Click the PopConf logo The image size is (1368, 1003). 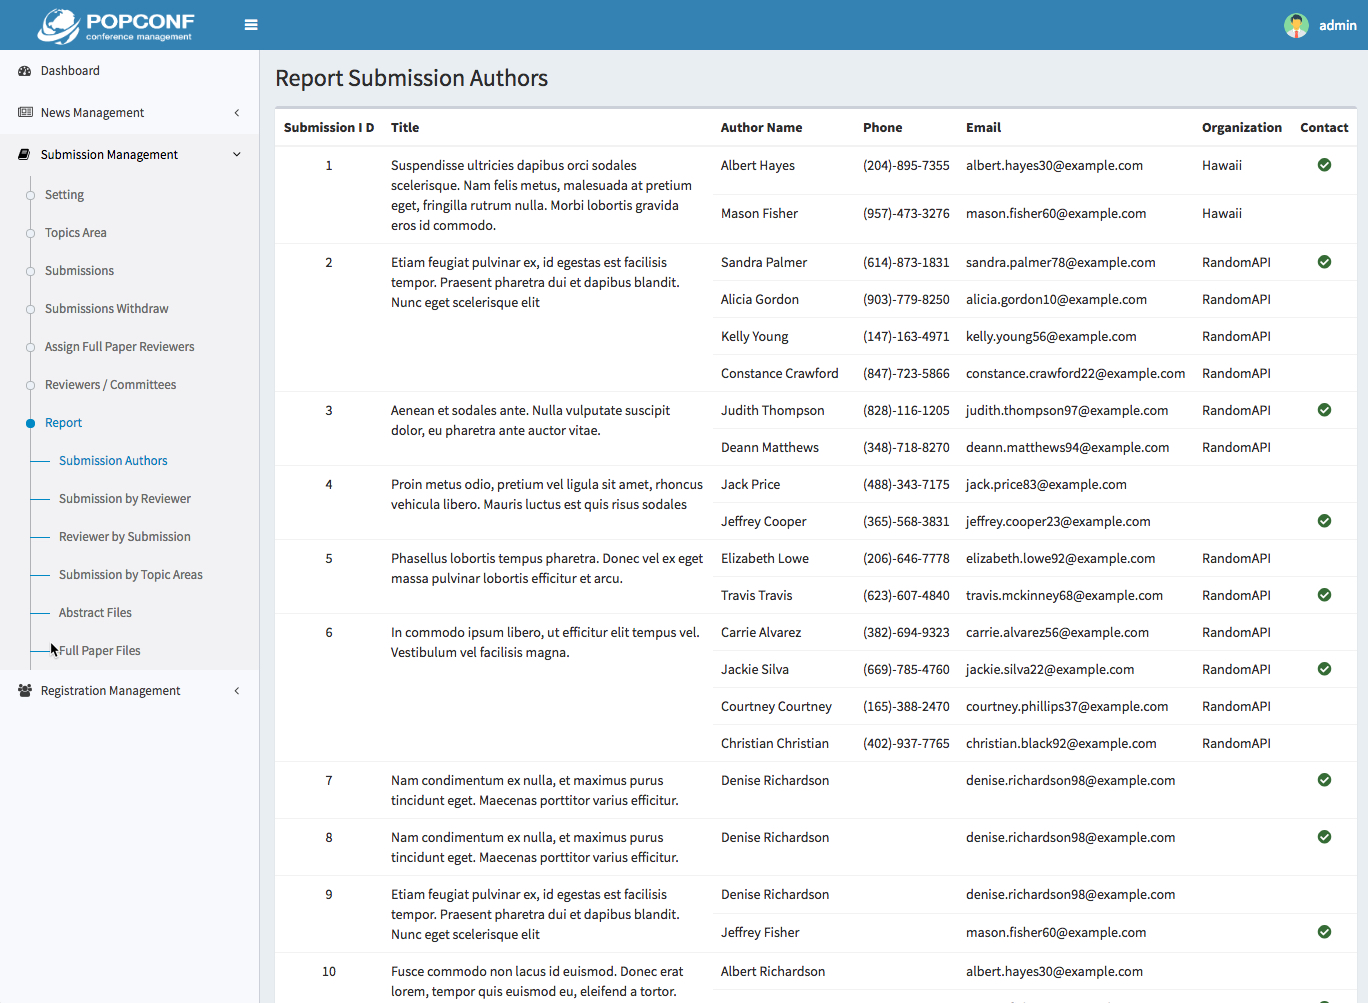(x=116, y=26)
